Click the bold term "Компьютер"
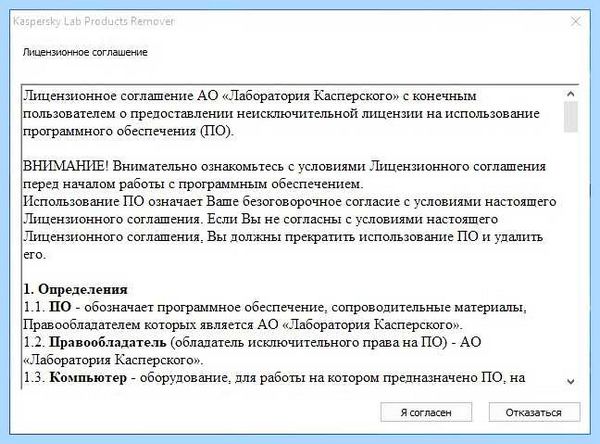600x444 pixels. click(88, 378)
